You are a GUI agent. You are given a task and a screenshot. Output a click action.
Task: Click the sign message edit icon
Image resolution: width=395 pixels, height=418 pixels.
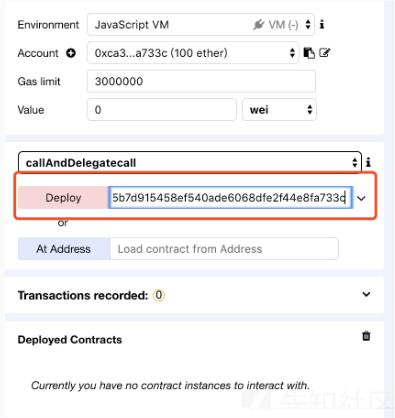(x=324, y=53)
